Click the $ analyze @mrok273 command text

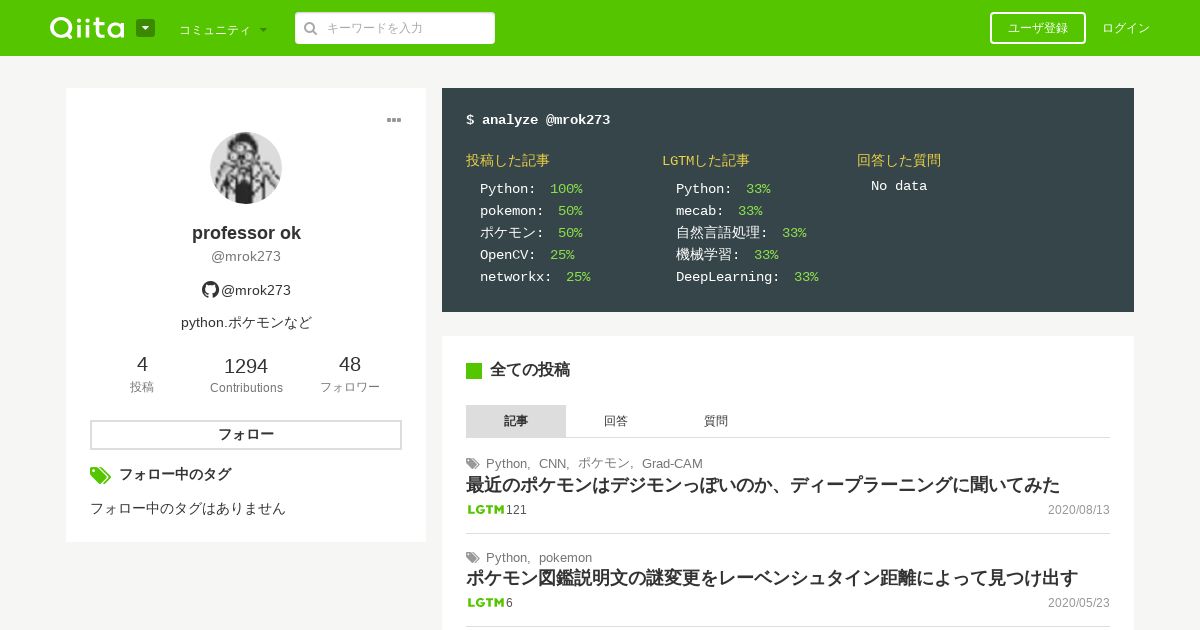[x=538, y=120]
